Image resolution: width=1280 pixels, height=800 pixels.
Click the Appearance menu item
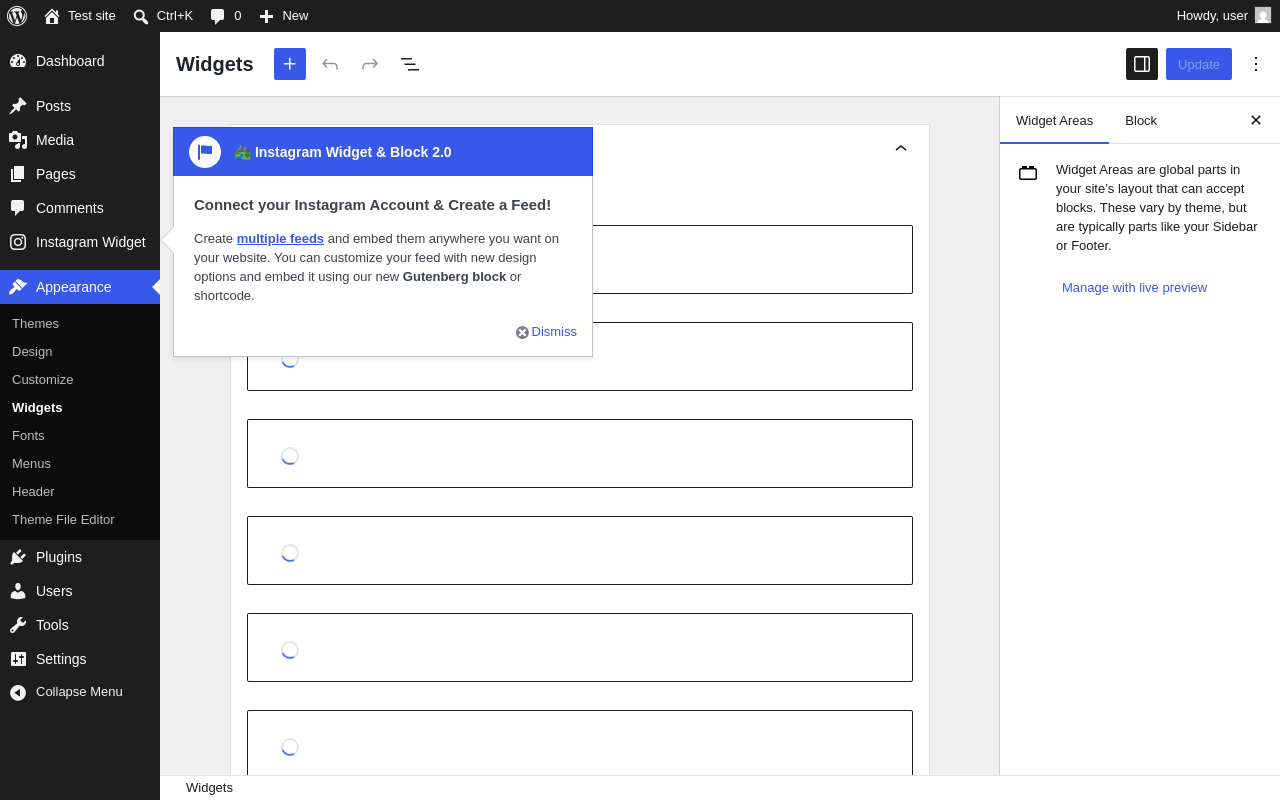pyautogui.click(x=80, y=287)
